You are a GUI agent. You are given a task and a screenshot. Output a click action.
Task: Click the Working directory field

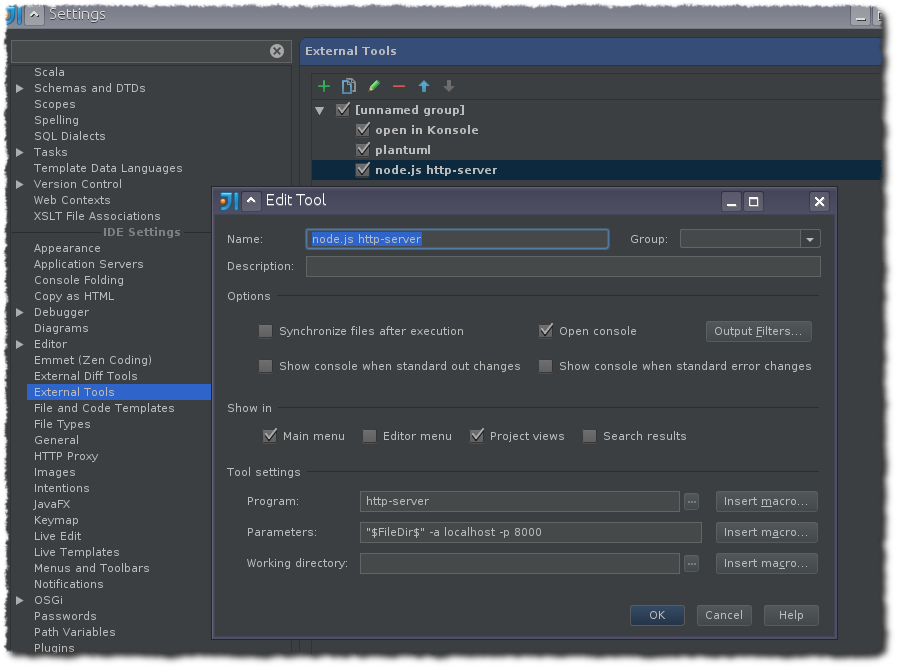519,564
